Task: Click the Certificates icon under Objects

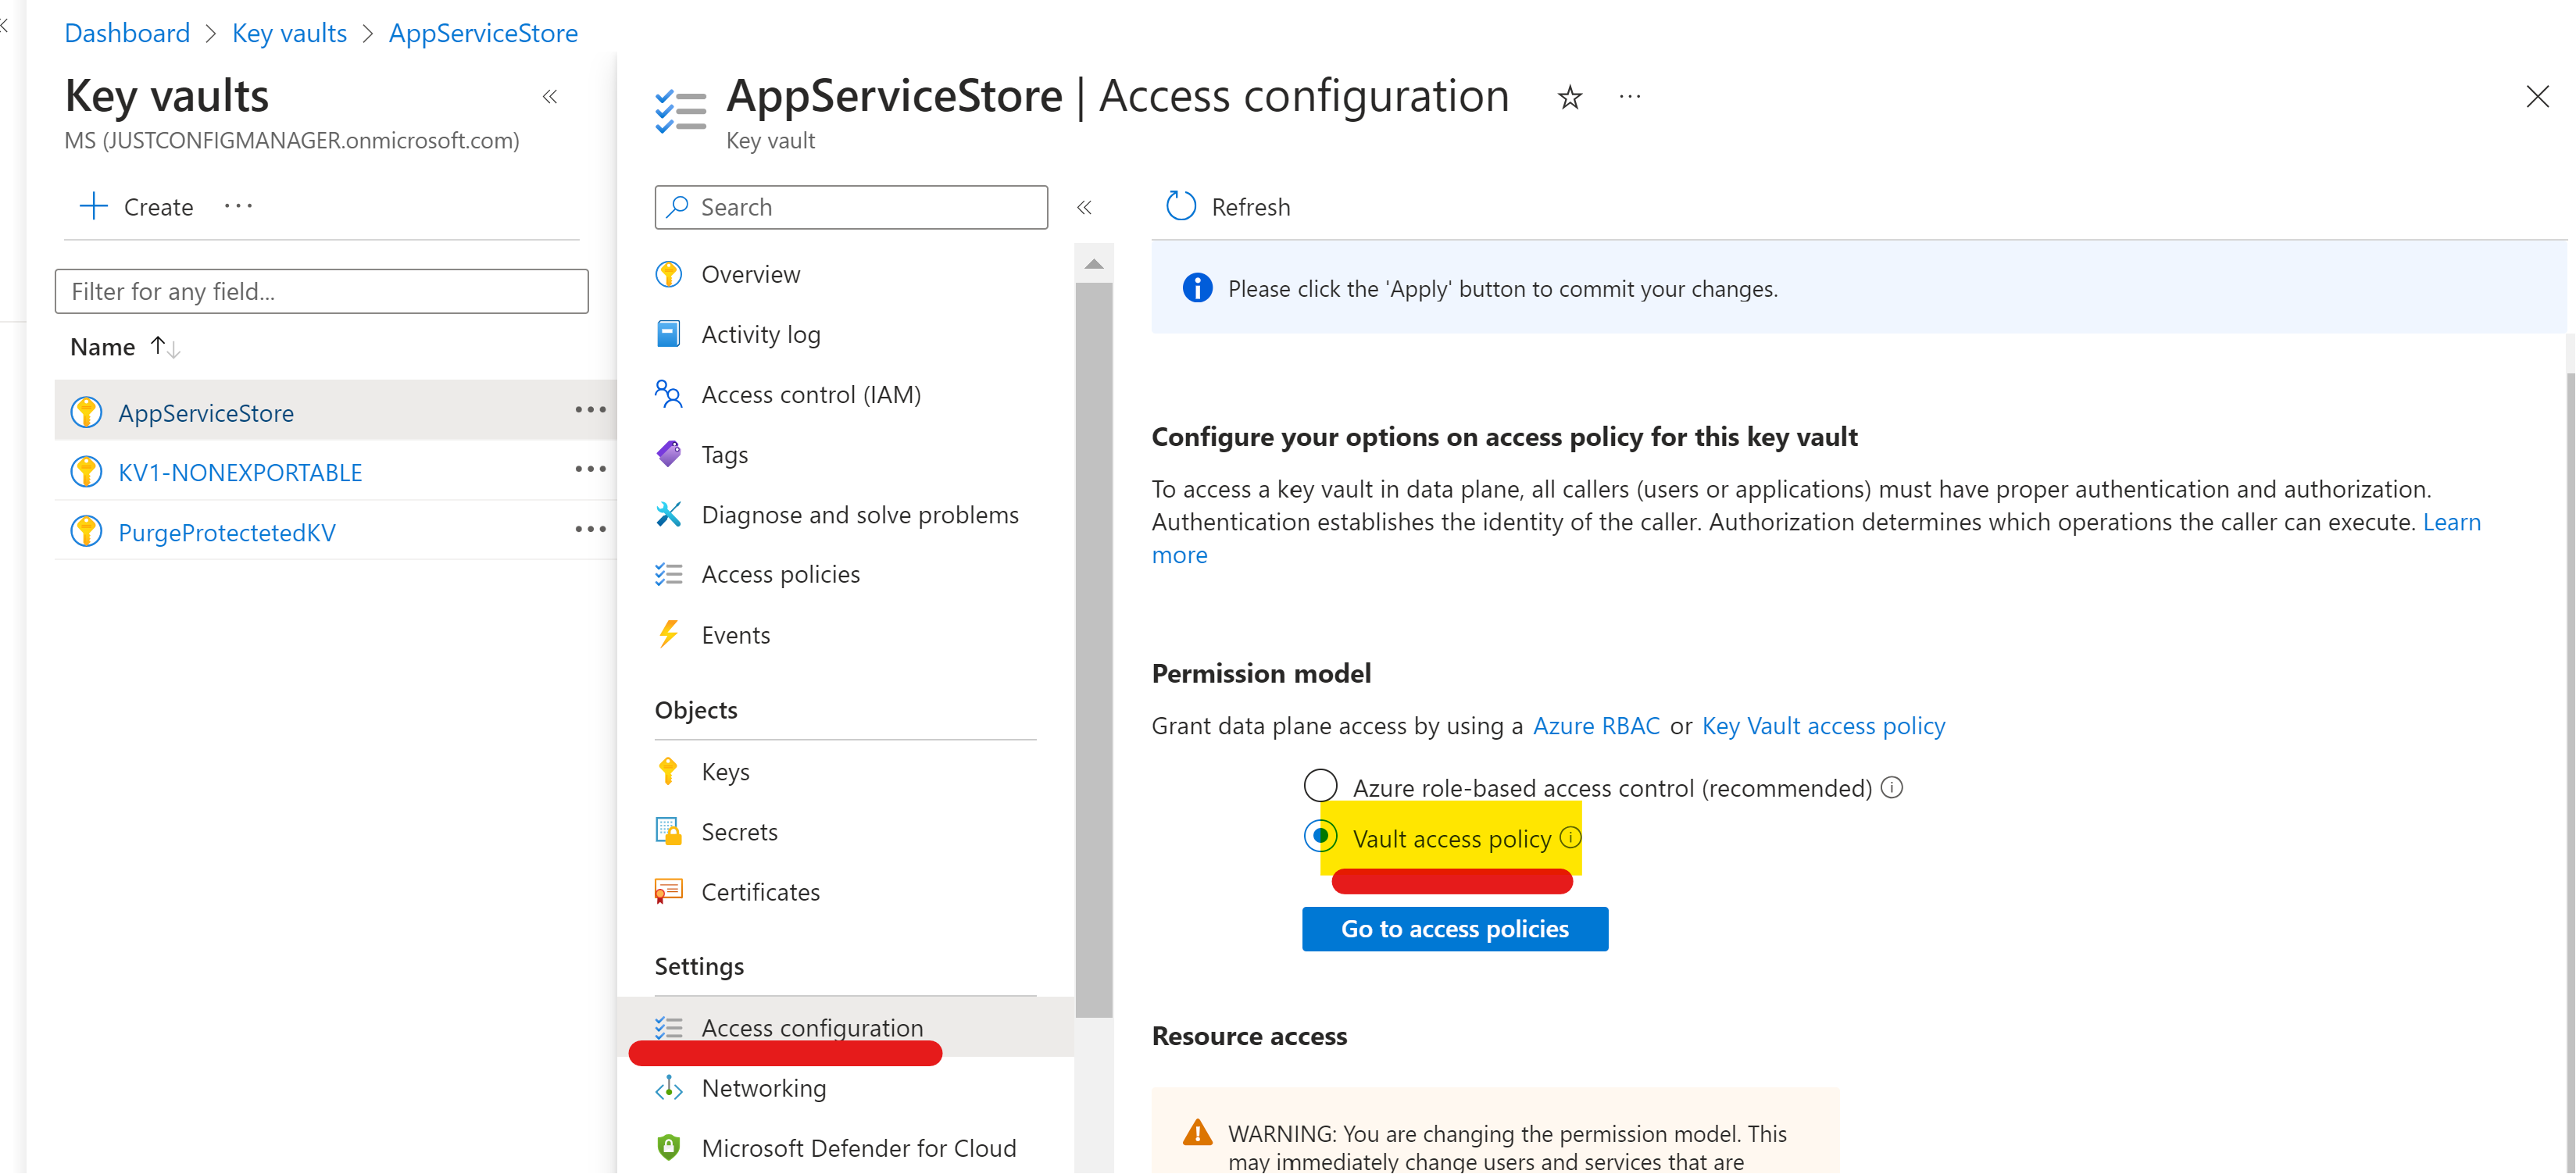Action: pos(669,891)
